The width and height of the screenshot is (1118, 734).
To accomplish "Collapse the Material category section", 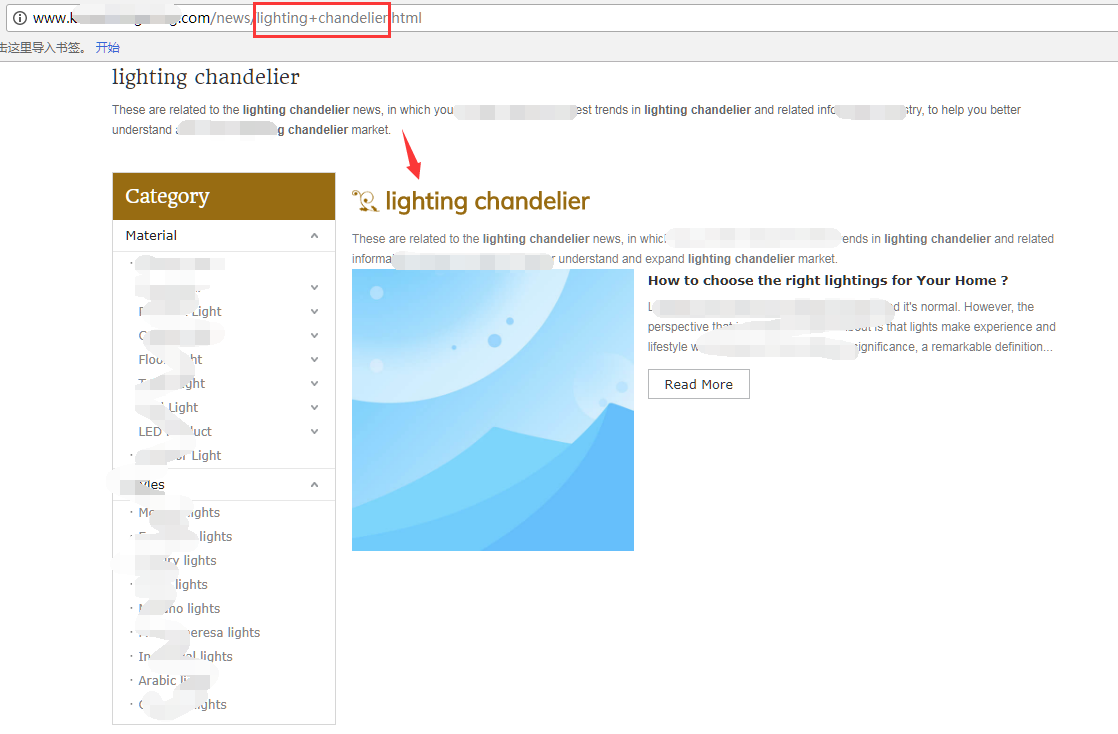I will (314, 236).
